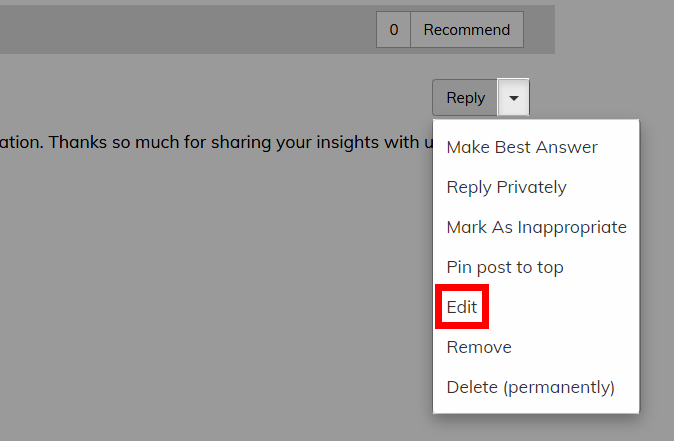
Task: Open the dropdown caret beside Reply
Action: click(513, 98)
